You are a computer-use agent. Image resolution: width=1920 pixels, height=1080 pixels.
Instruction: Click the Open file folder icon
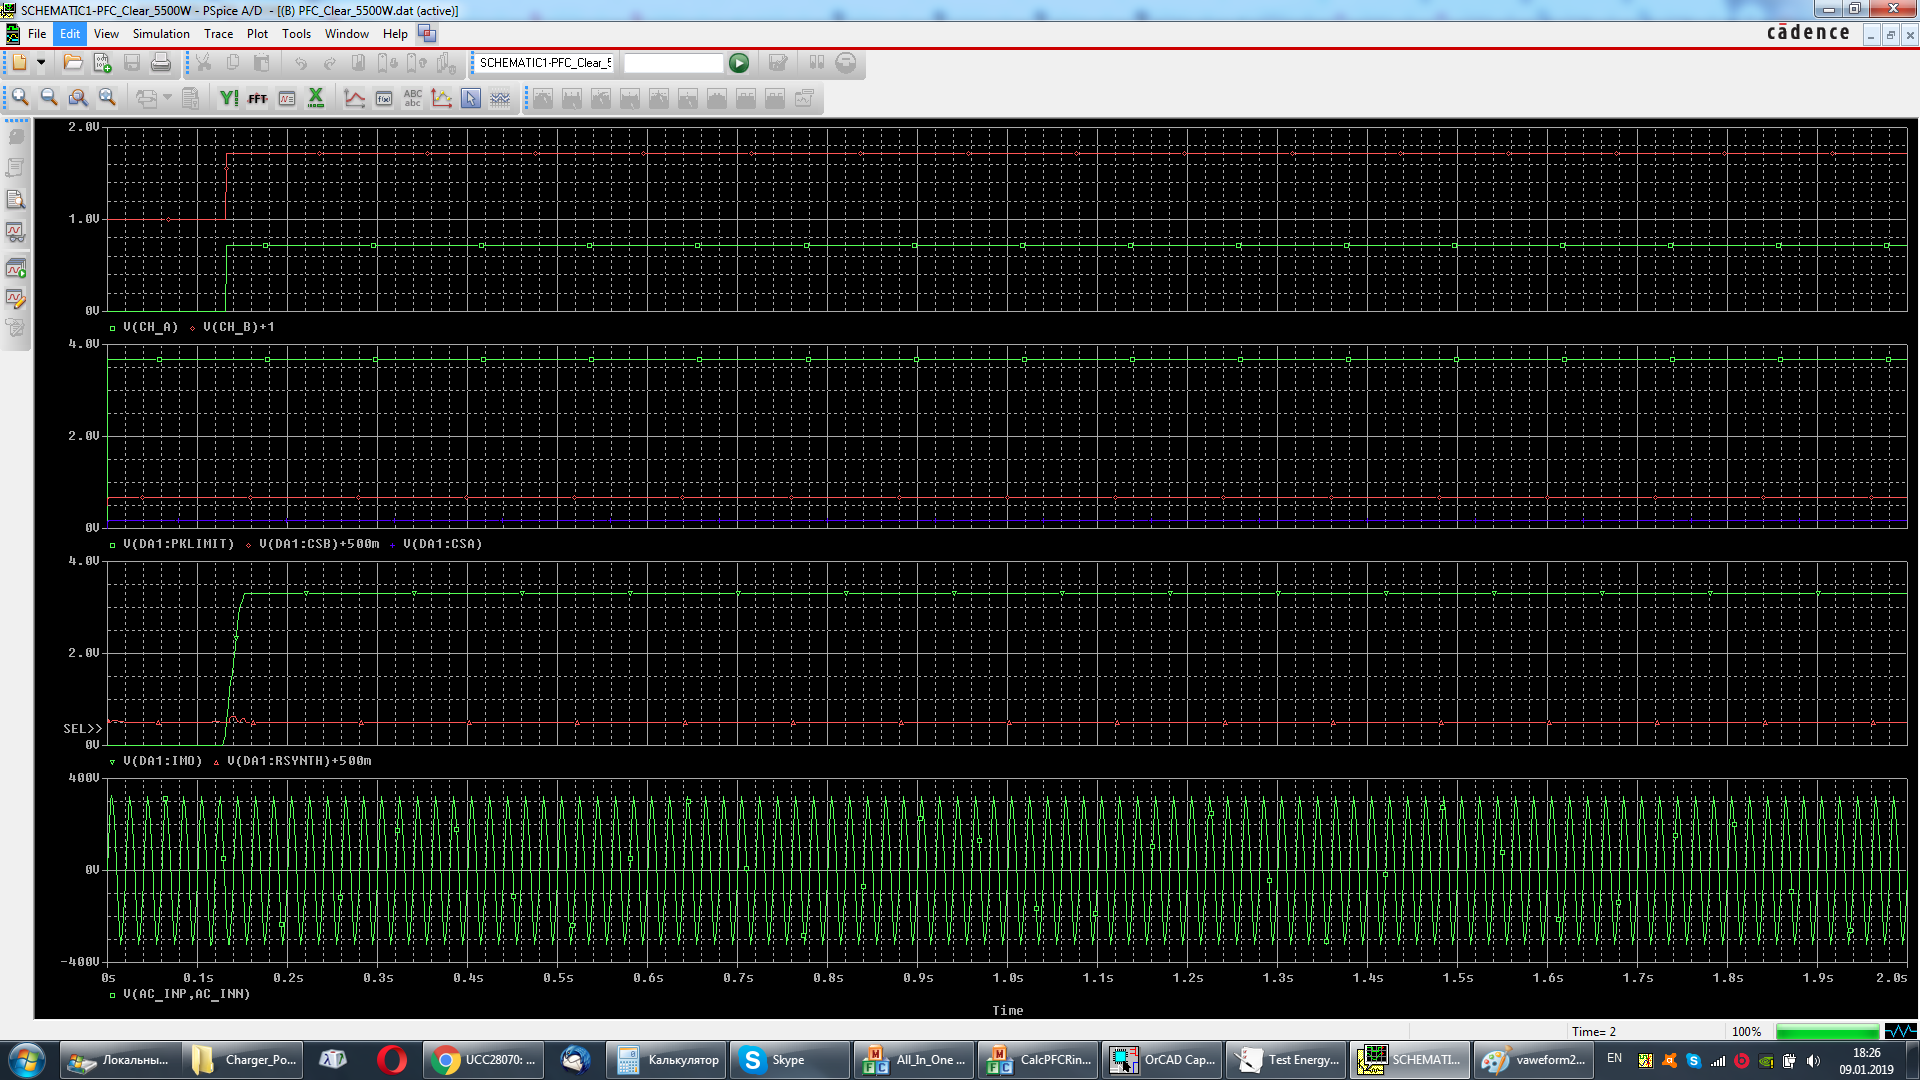(73, 63)
